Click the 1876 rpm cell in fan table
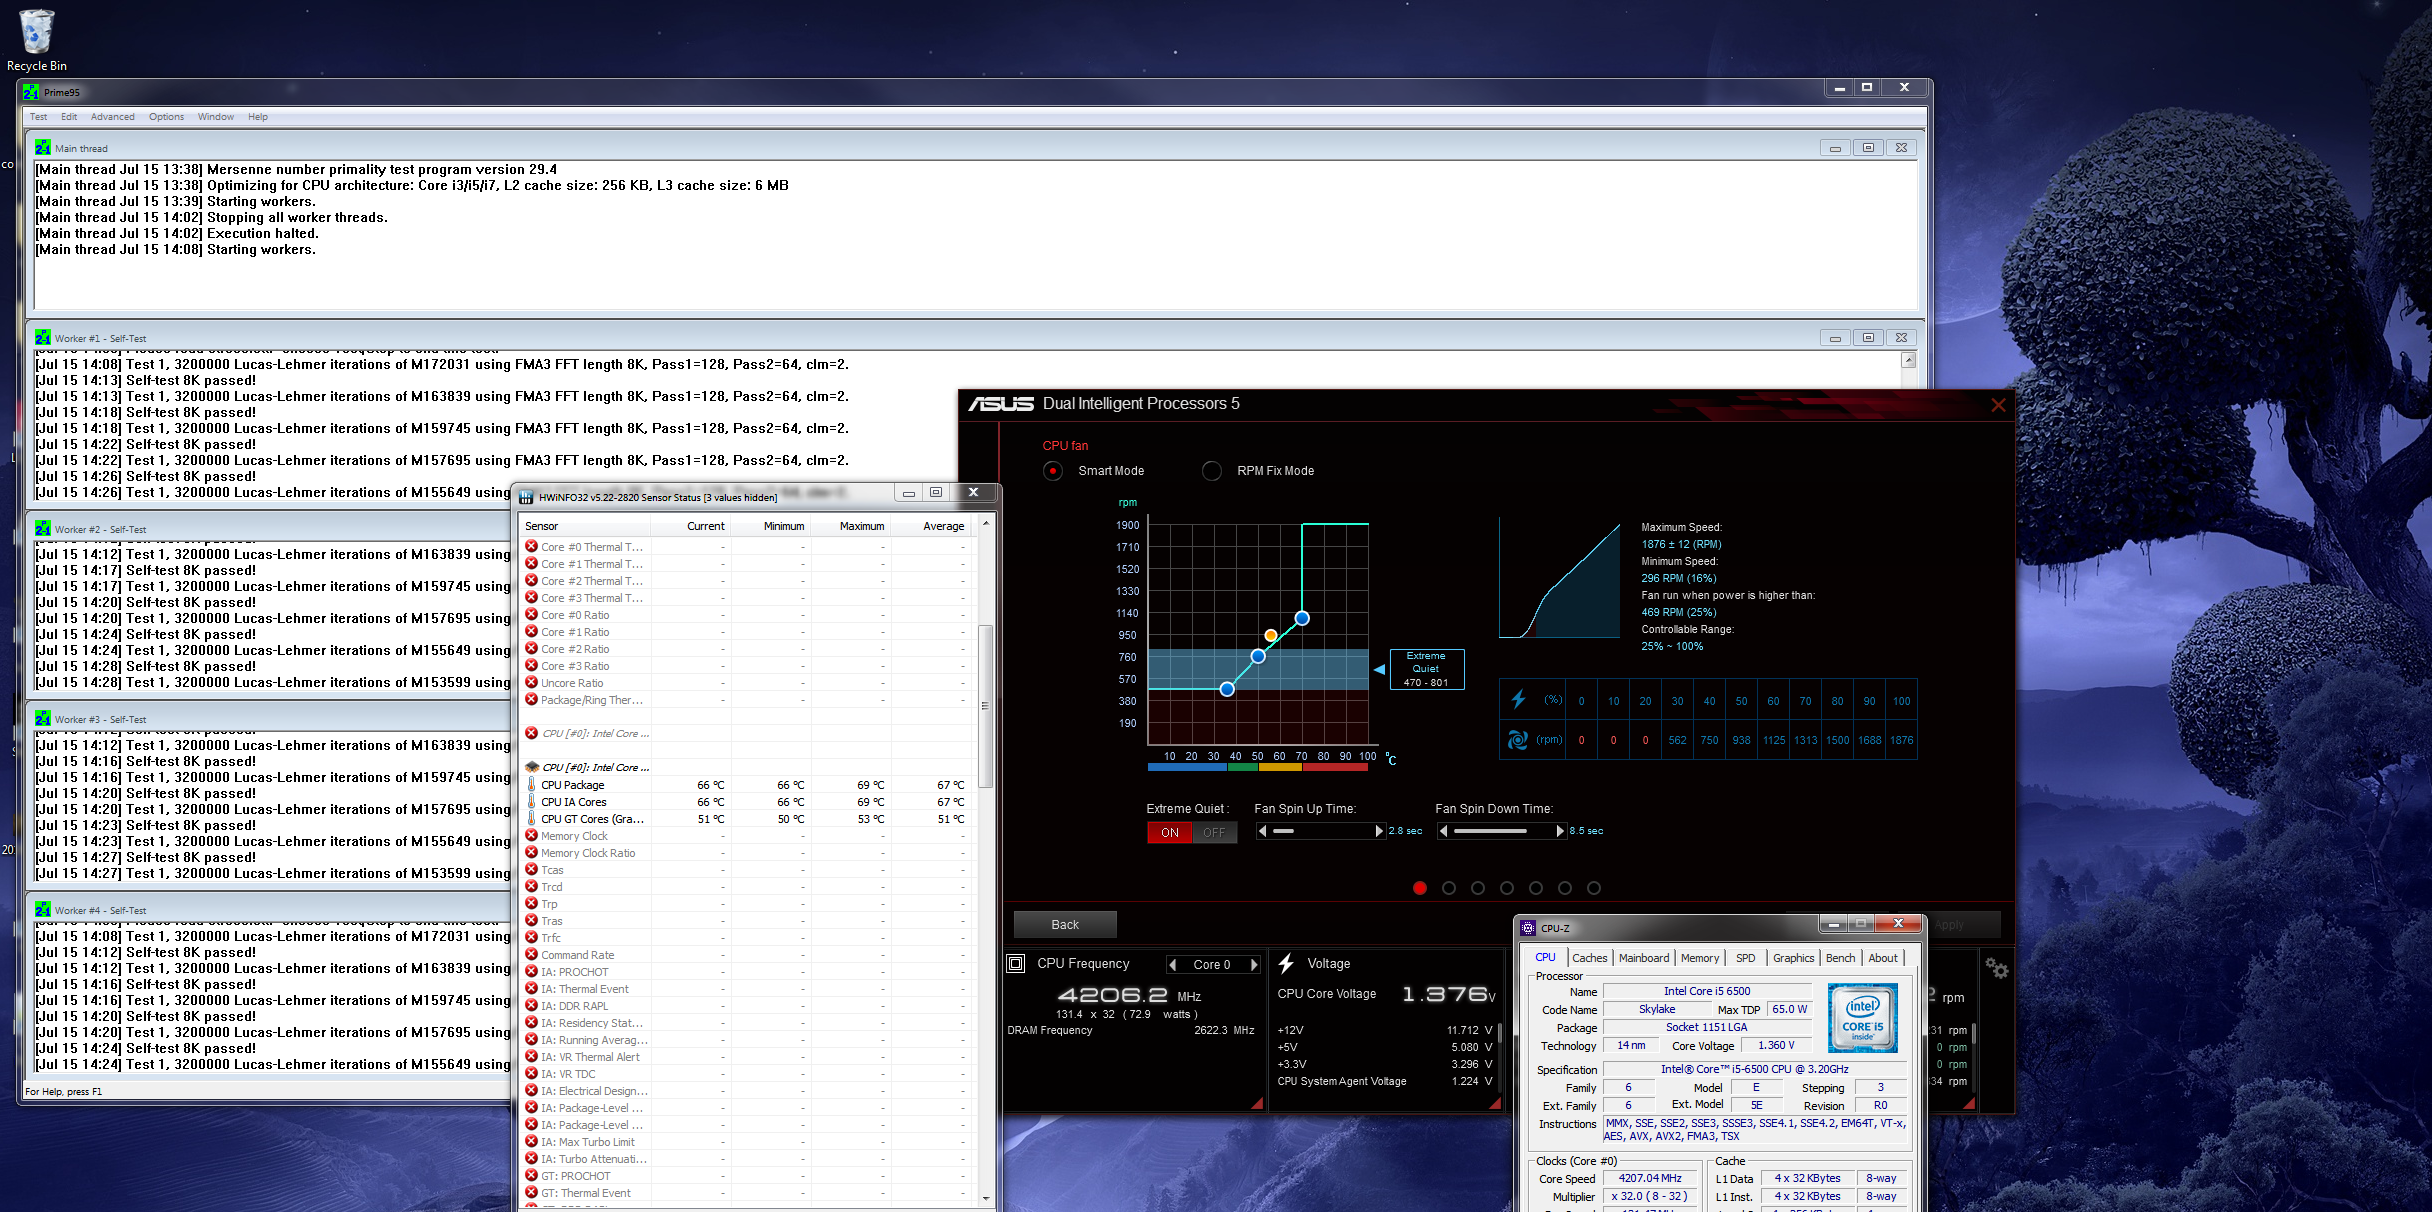This screenshot has height=1212, width=2432. [1901, 740]
